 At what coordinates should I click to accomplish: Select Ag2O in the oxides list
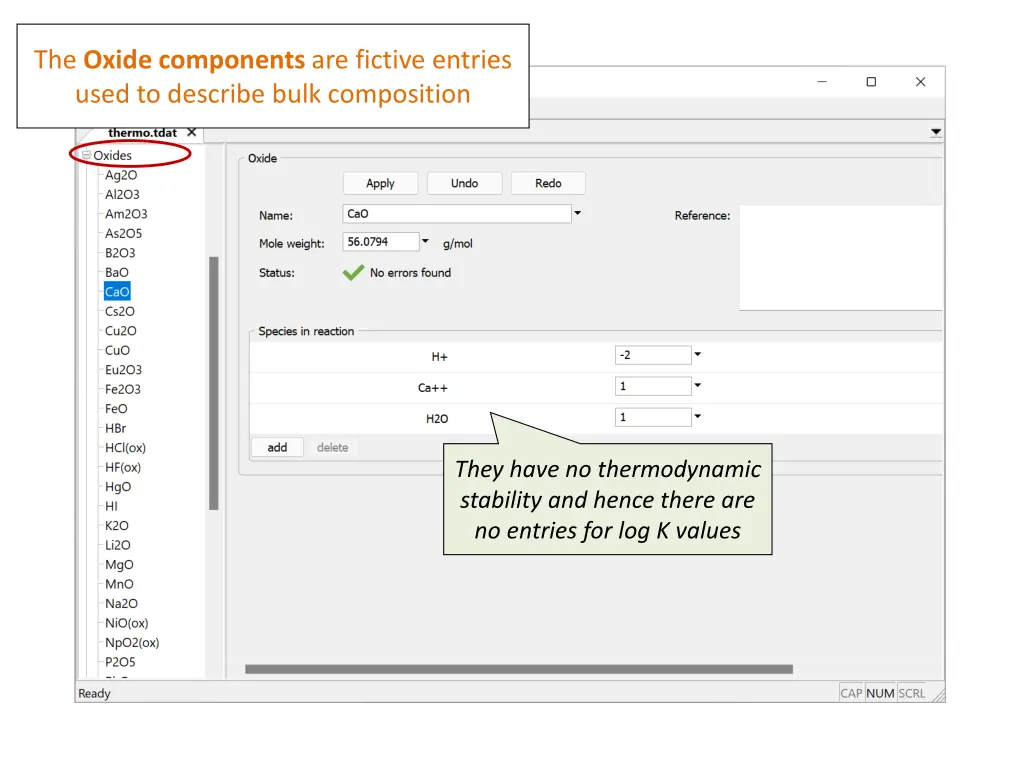(121, 175)
